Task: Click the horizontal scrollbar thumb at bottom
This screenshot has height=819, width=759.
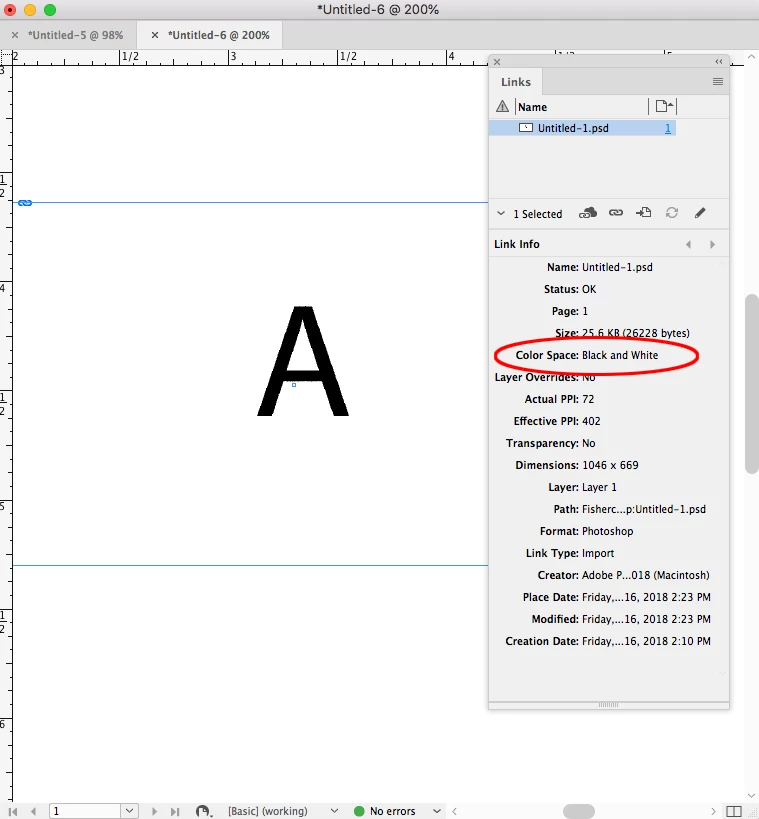Action: [579, 811]
